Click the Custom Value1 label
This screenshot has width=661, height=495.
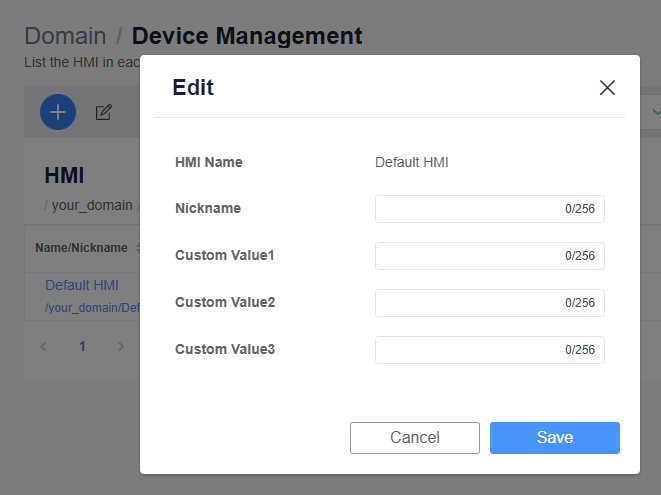(225, 256)
